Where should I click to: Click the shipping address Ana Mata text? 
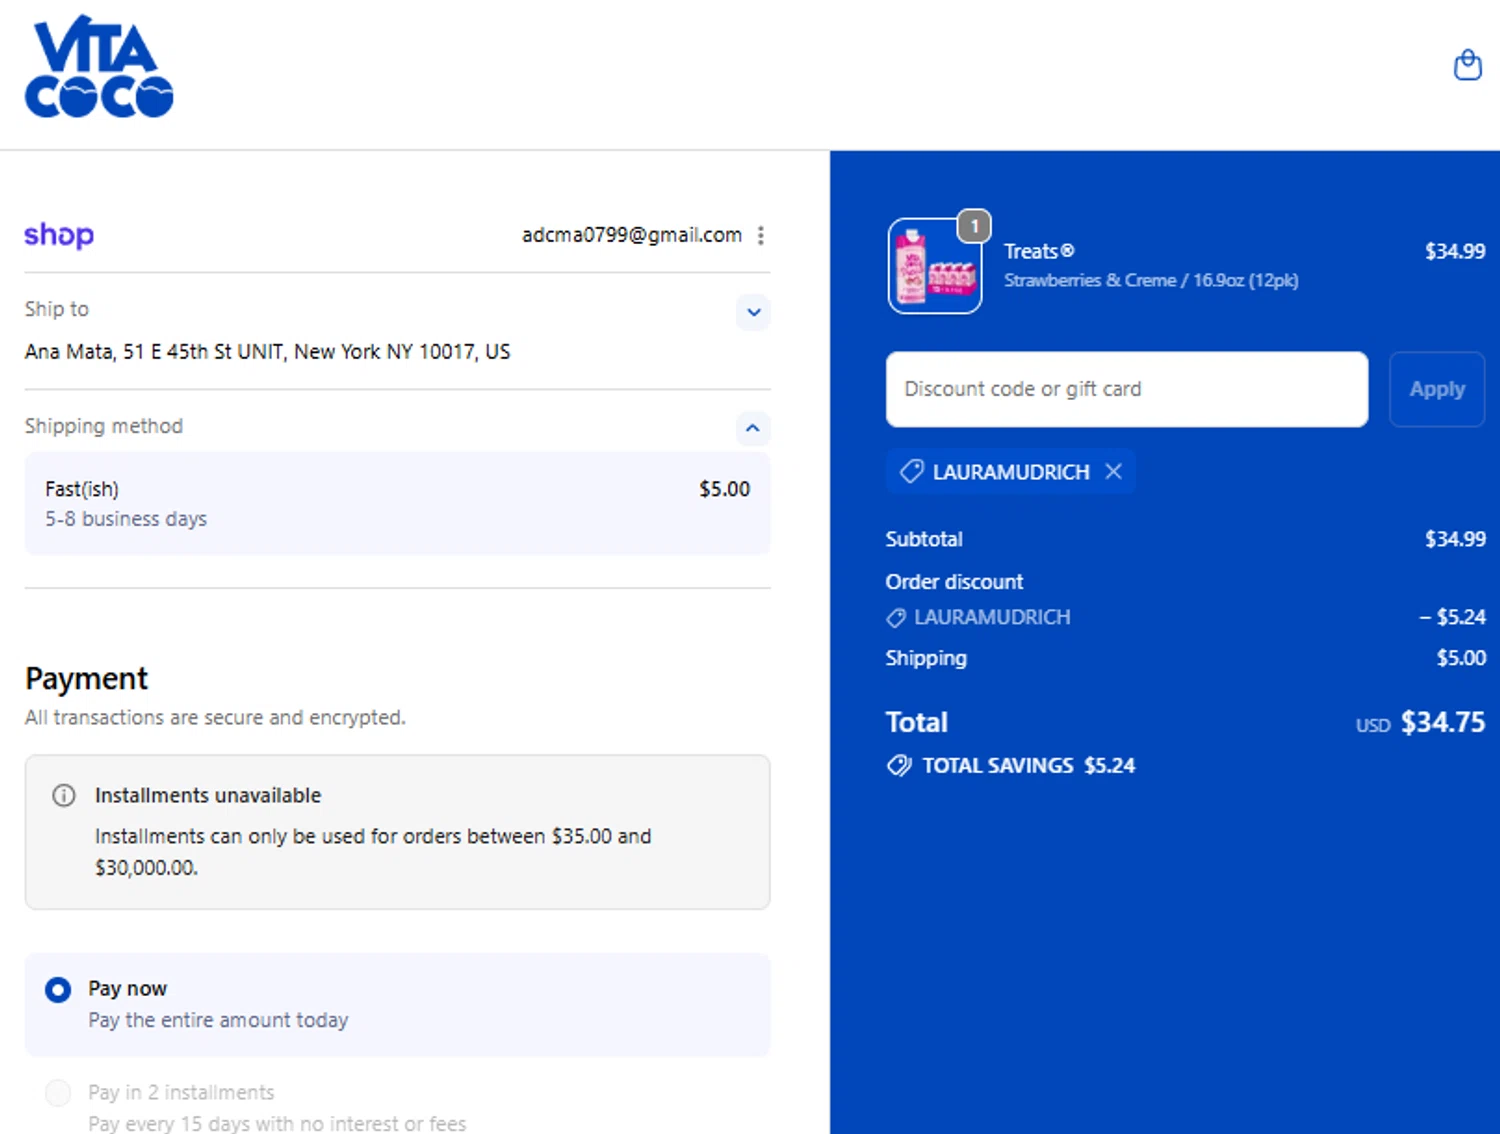click(x=267, y=352)
